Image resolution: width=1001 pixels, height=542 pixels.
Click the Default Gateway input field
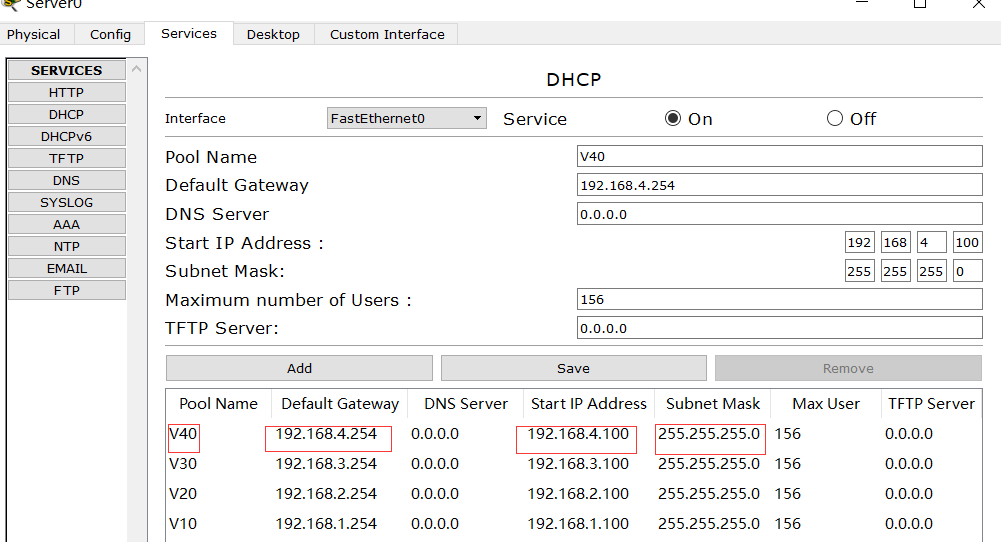[779, 185]
